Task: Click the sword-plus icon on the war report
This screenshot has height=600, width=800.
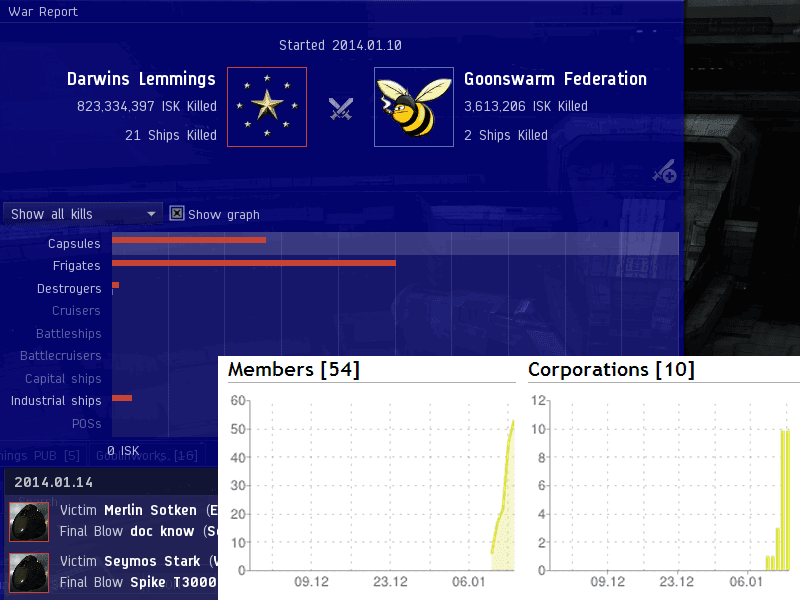Action: coord(664,171)
